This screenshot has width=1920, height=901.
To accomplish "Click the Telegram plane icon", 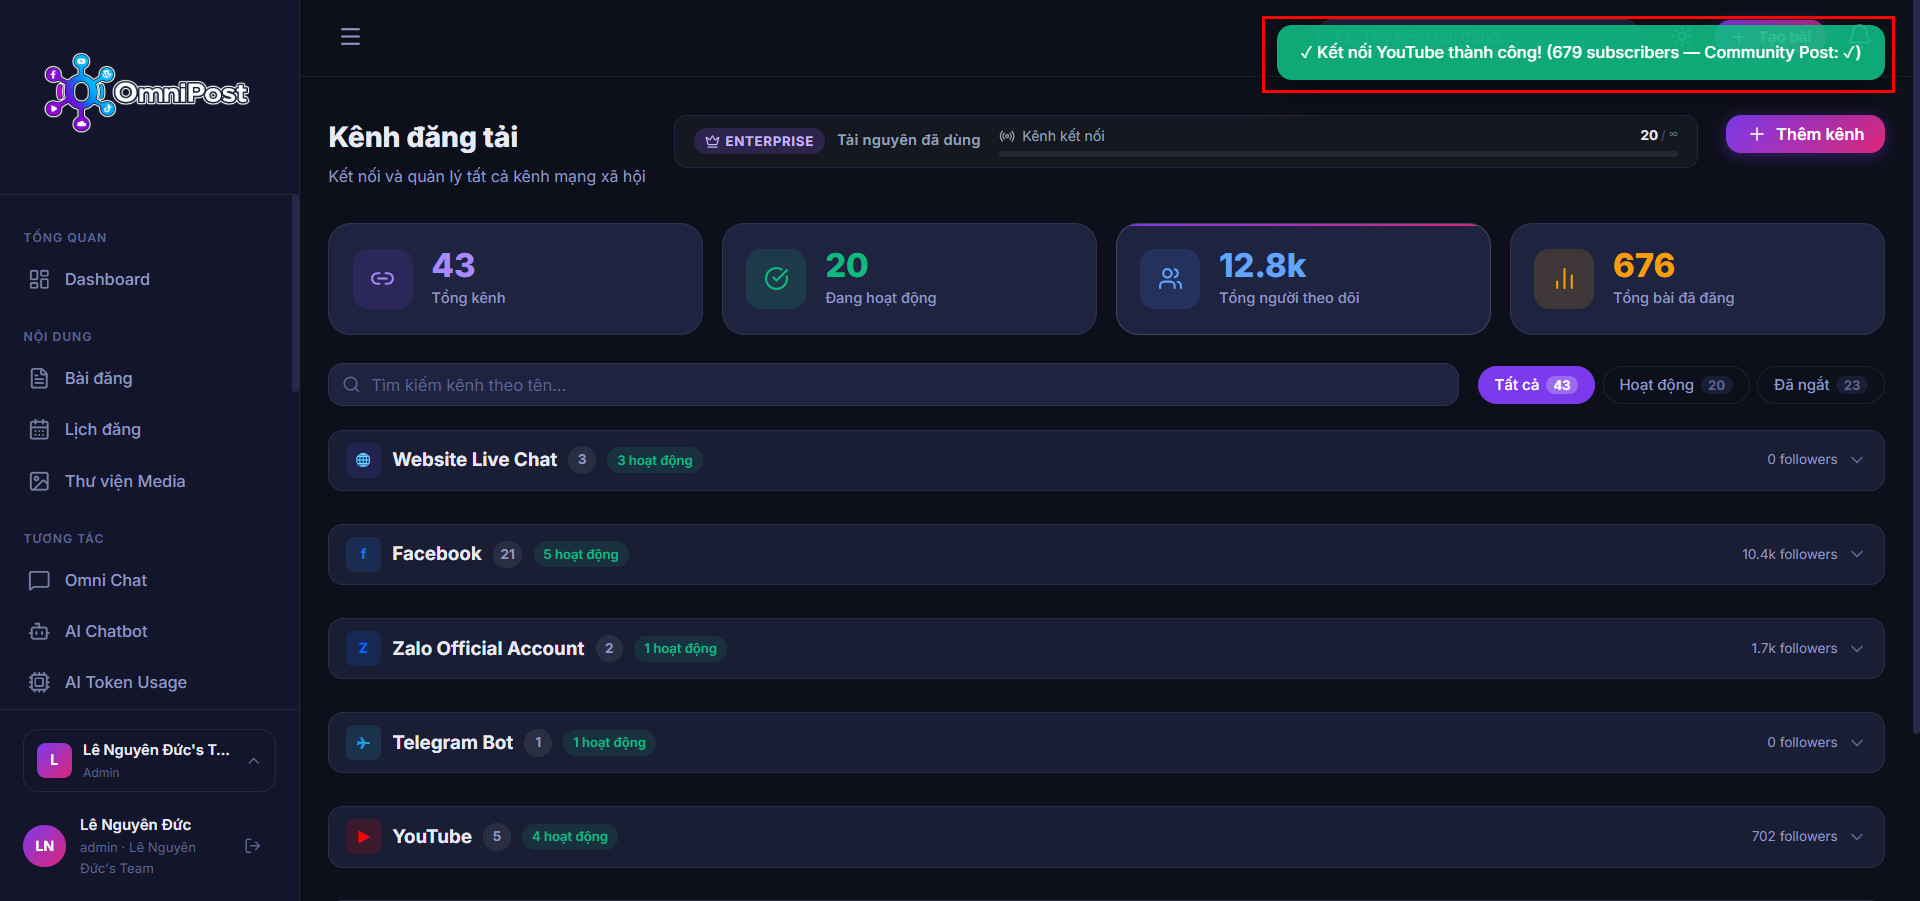I will point(363,742).
